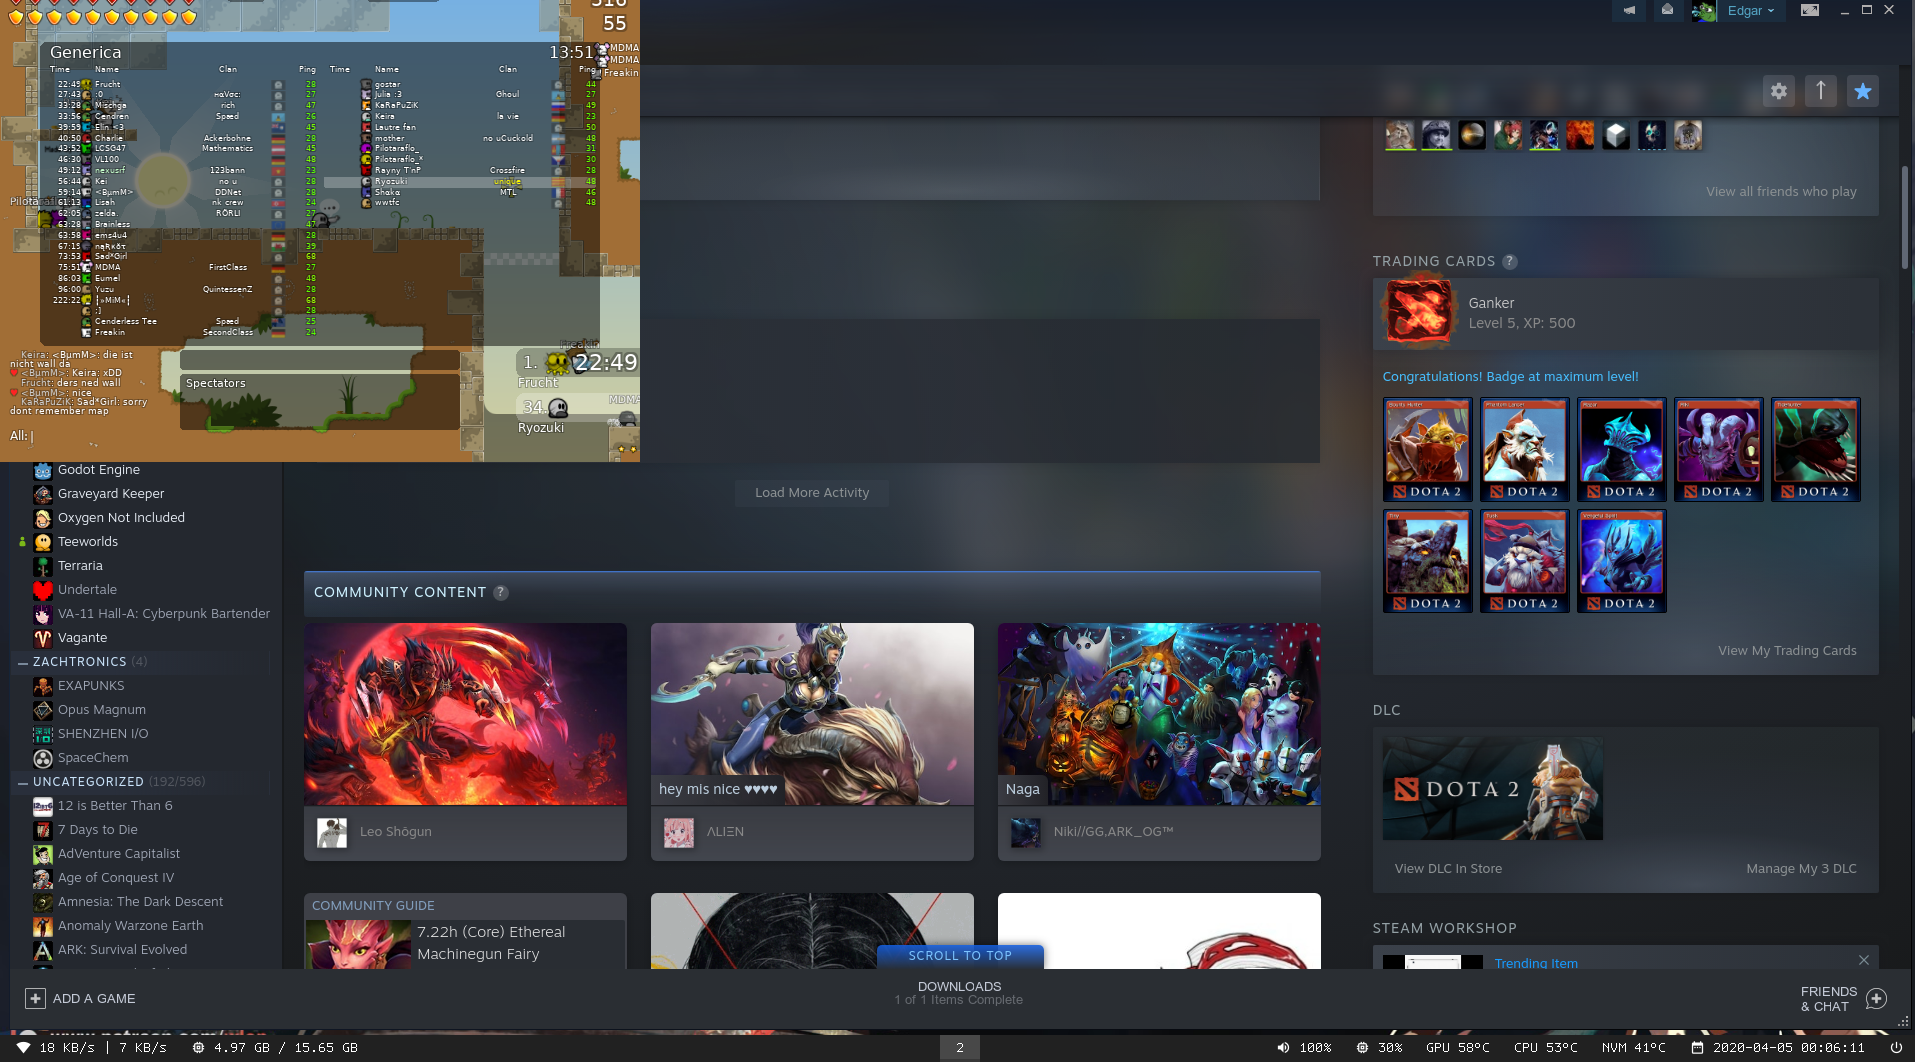1915x1062 pixels.
Task: Open the Dota 2 DLC banner image
Action: point(1492,789)
